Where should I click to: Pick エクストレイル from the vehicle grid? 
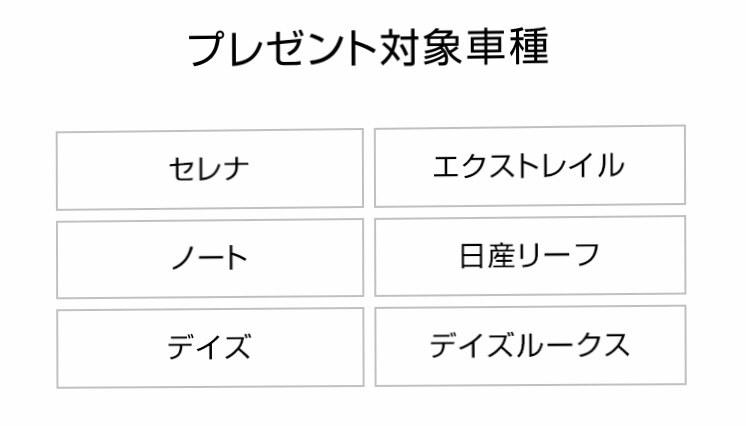tap(530, 166)
